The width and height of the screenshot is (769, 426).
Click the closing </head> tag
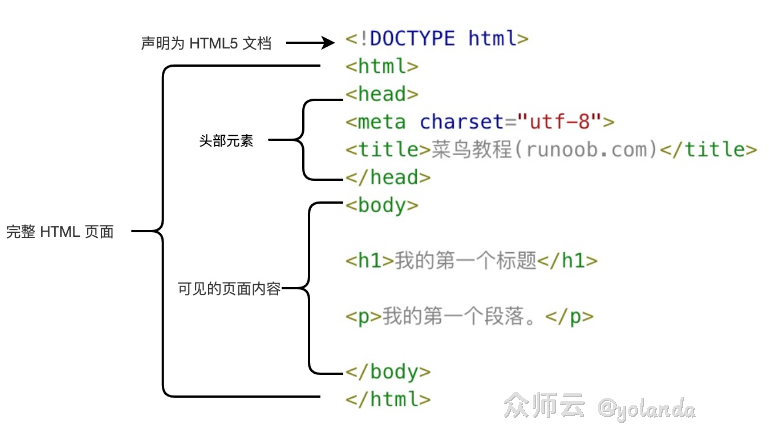point(387,177)
